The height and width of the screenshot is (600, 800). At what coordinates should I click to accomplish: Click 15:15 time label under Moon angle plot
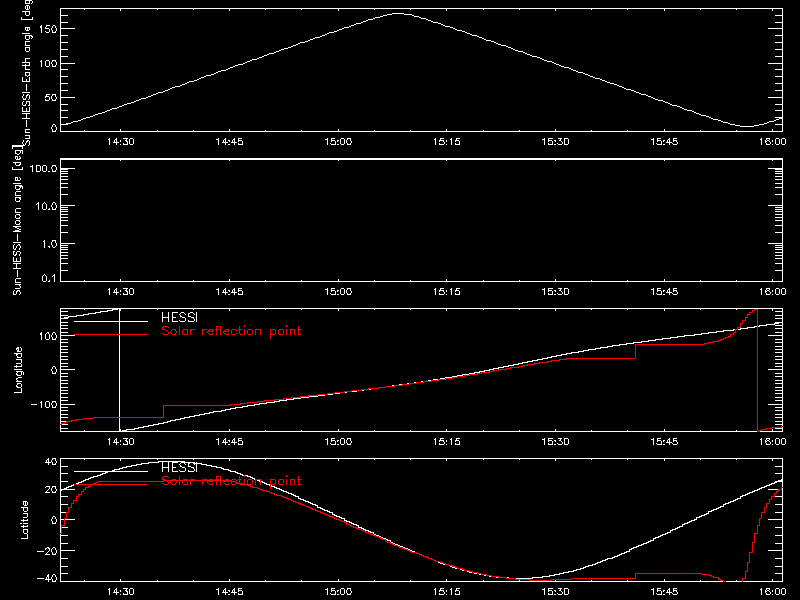point(447,291)
